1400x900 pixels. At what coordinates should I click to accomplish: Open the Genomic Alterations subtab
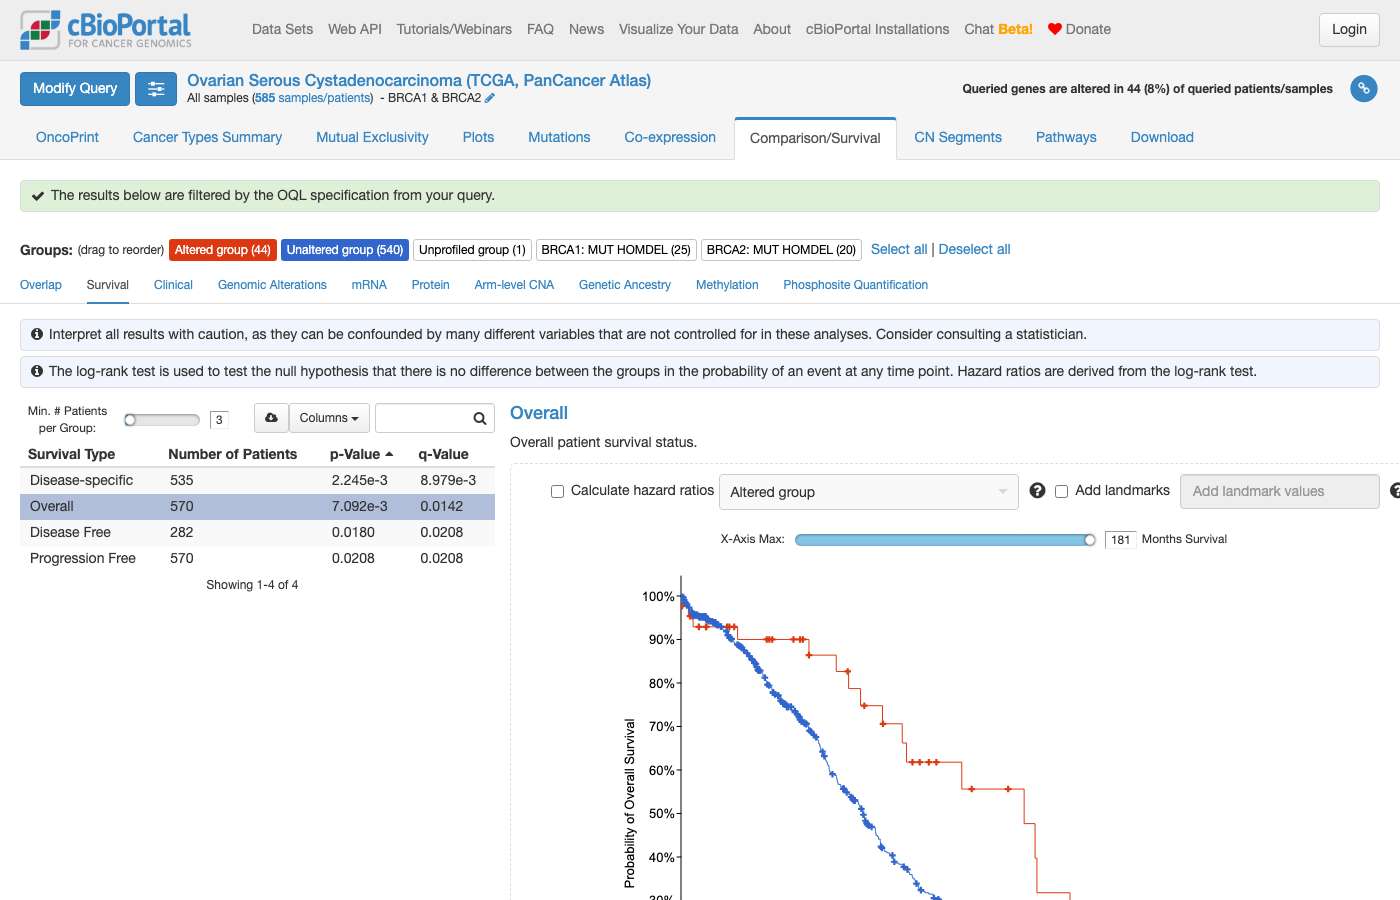(x=272, y=285)
